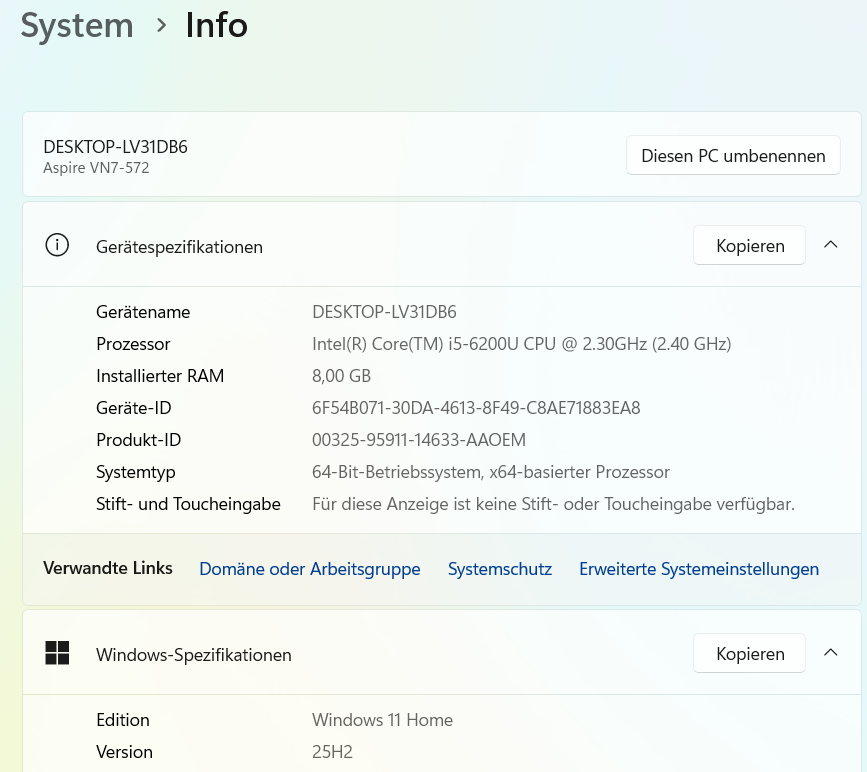The width and height of the screenshot is (867, 772).
Task: Select the Gerätename value DESKTOP-LV31DB6
Action: pos(384,312)
